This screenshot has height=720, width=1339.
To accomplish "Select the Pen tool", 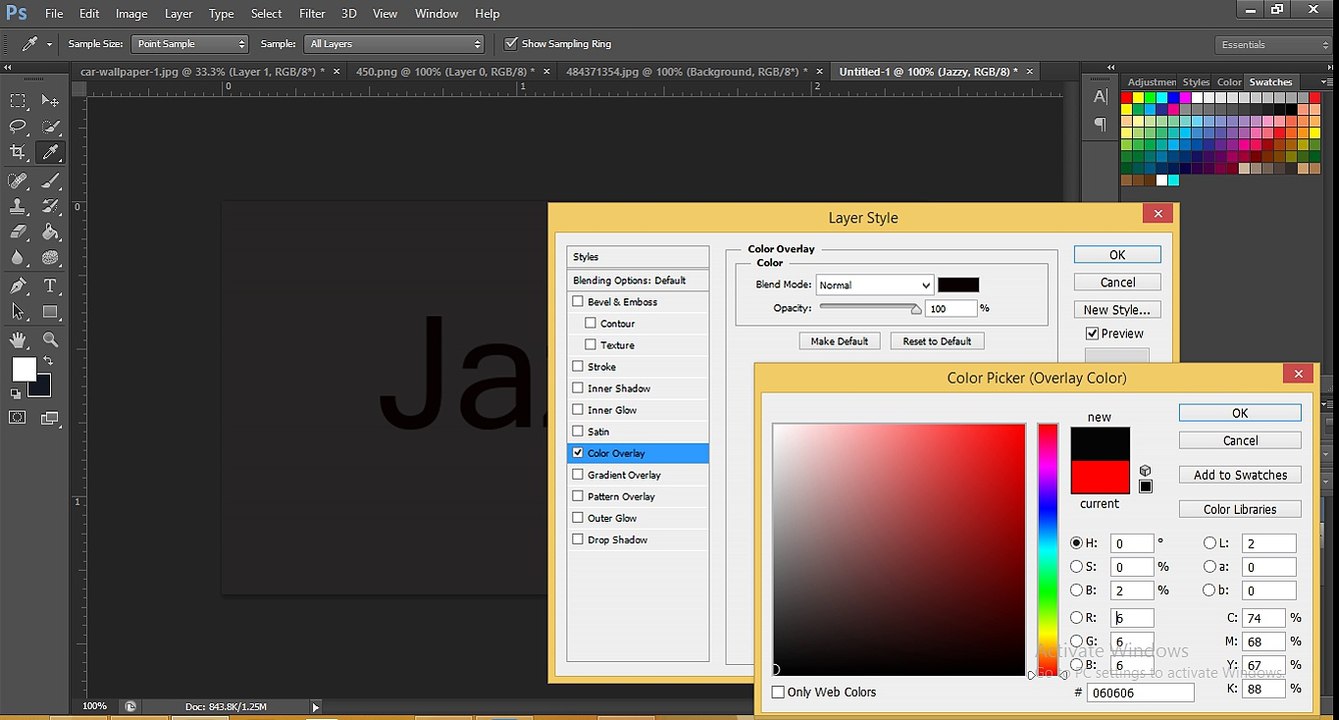I will [x=18, y=286].
